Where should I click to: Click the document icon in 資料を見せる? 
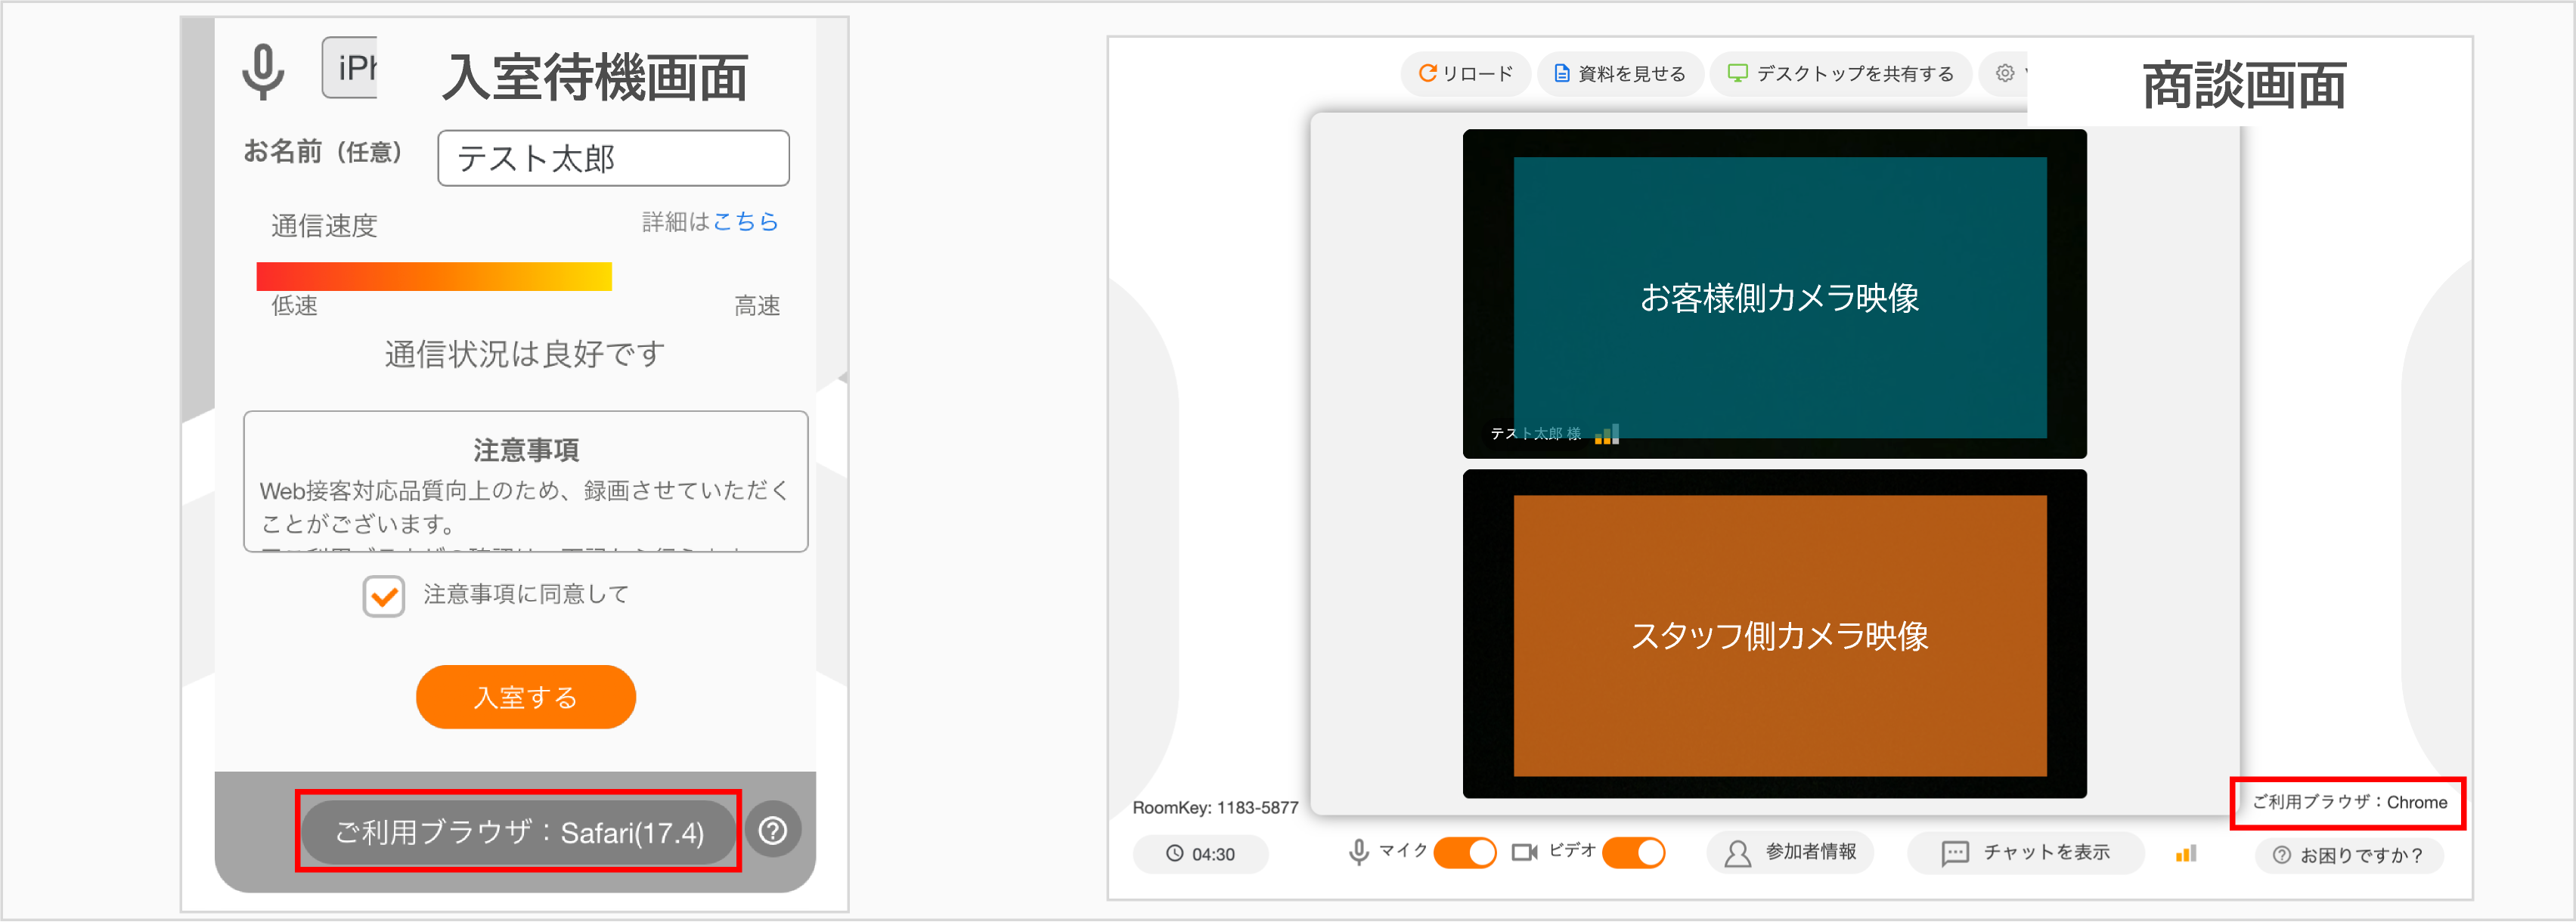tap(1561, 73)
